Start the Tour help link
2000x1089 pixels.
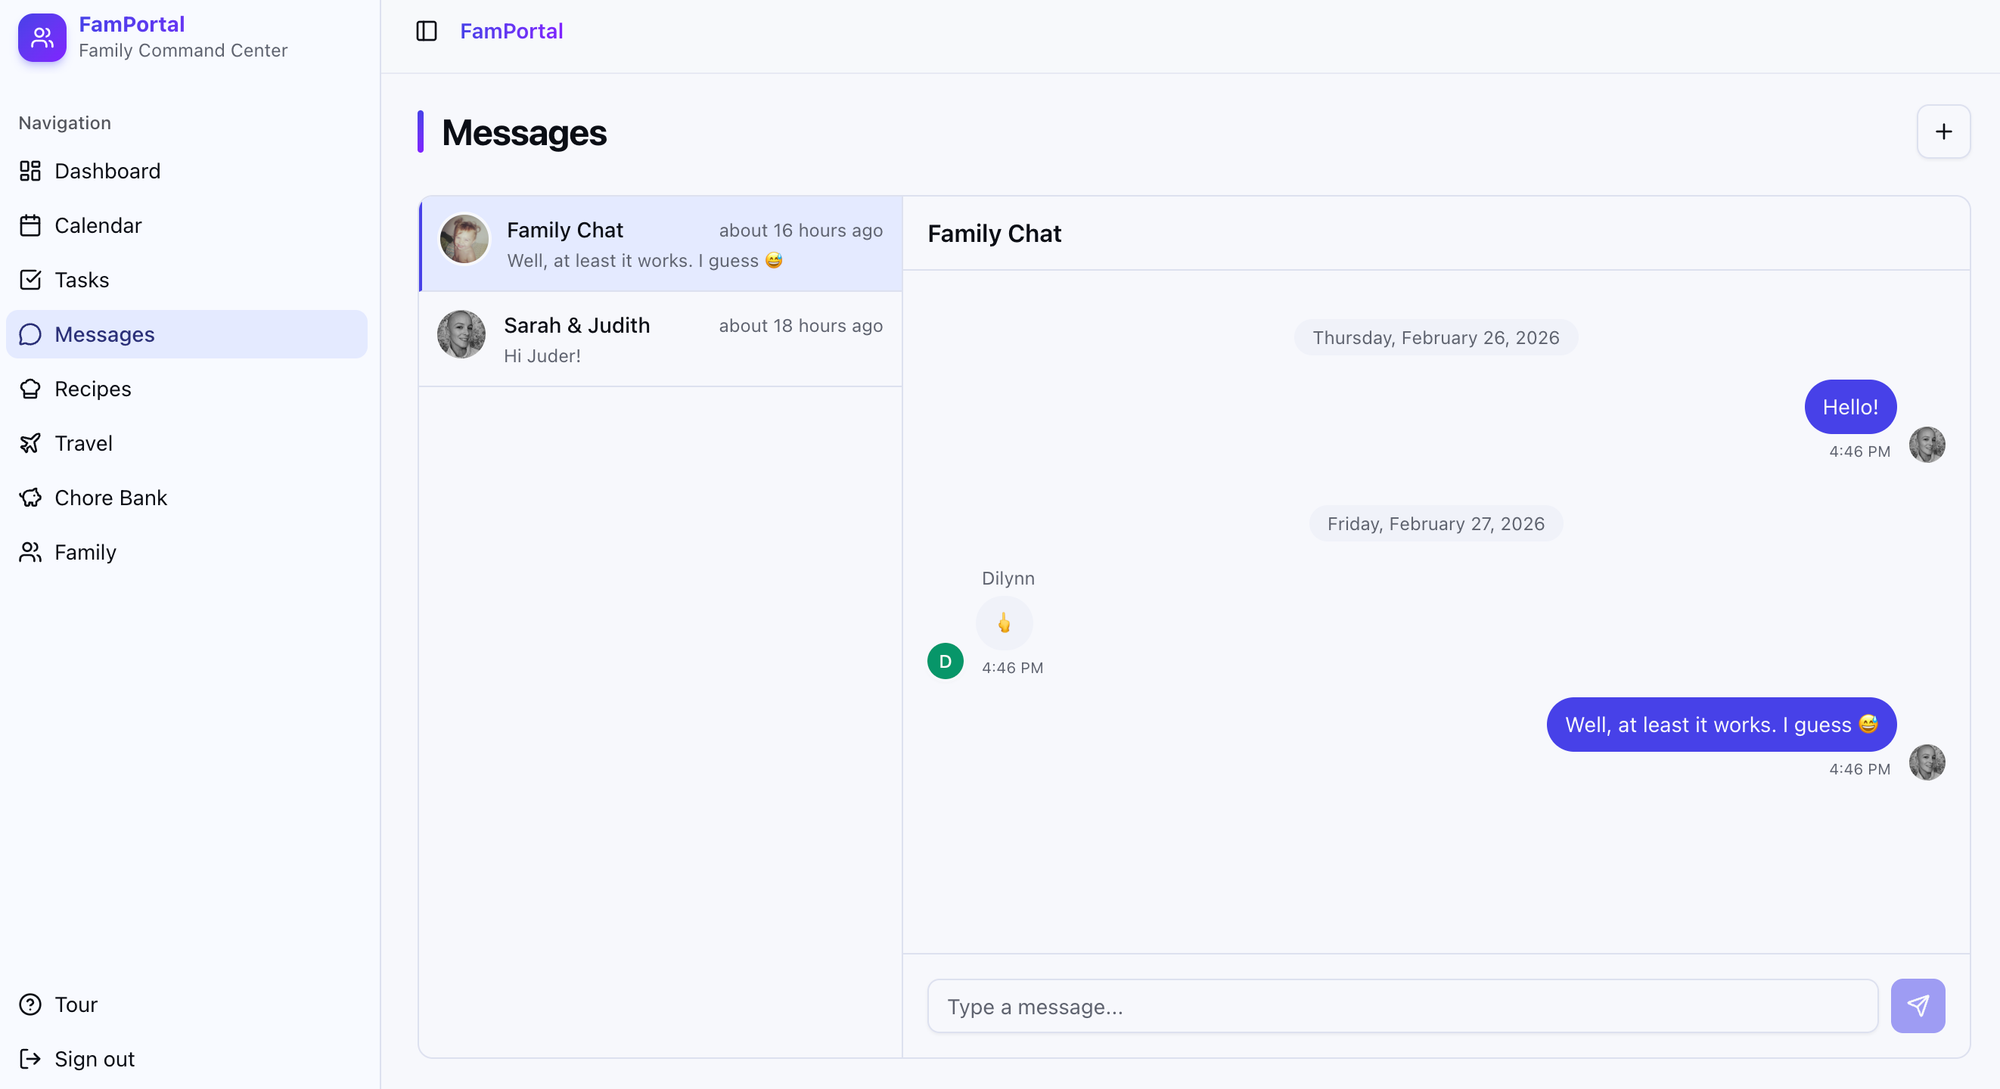coord(75,1004)
